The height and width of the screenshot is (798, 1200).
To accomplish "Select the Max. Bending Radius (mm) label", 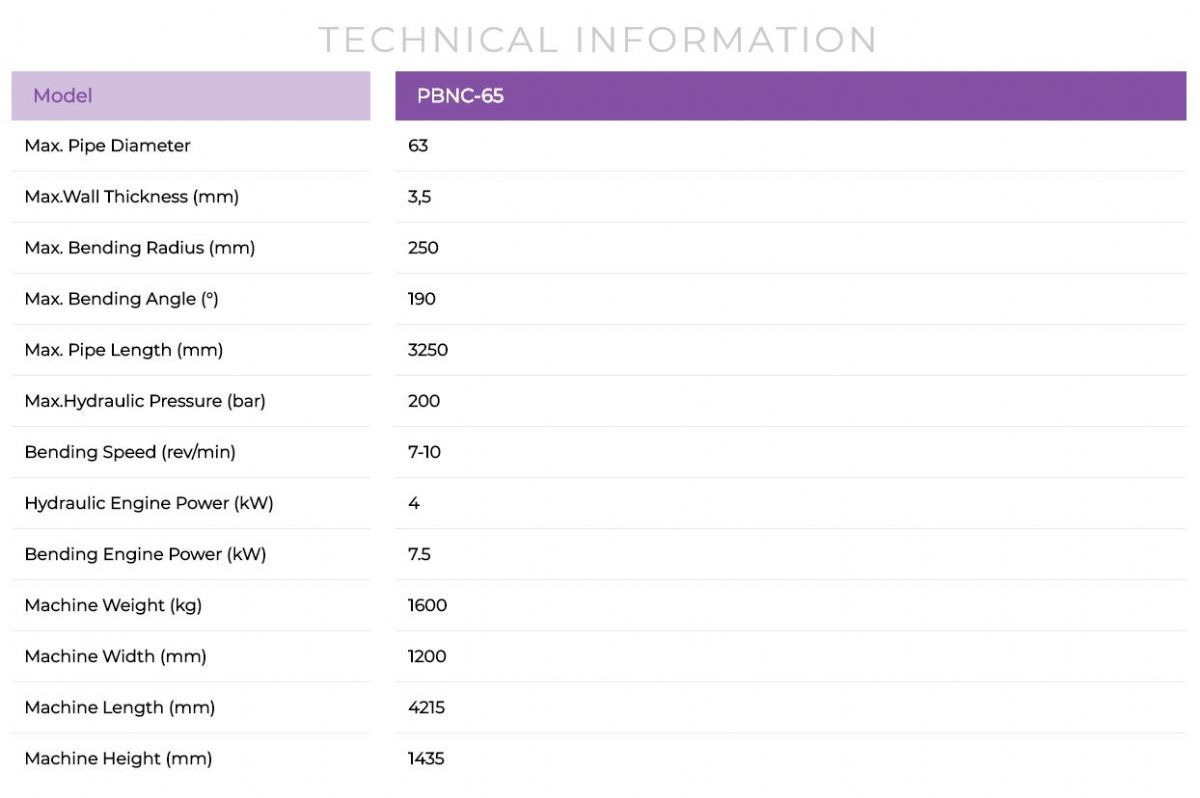I will [x=139, y=248].
